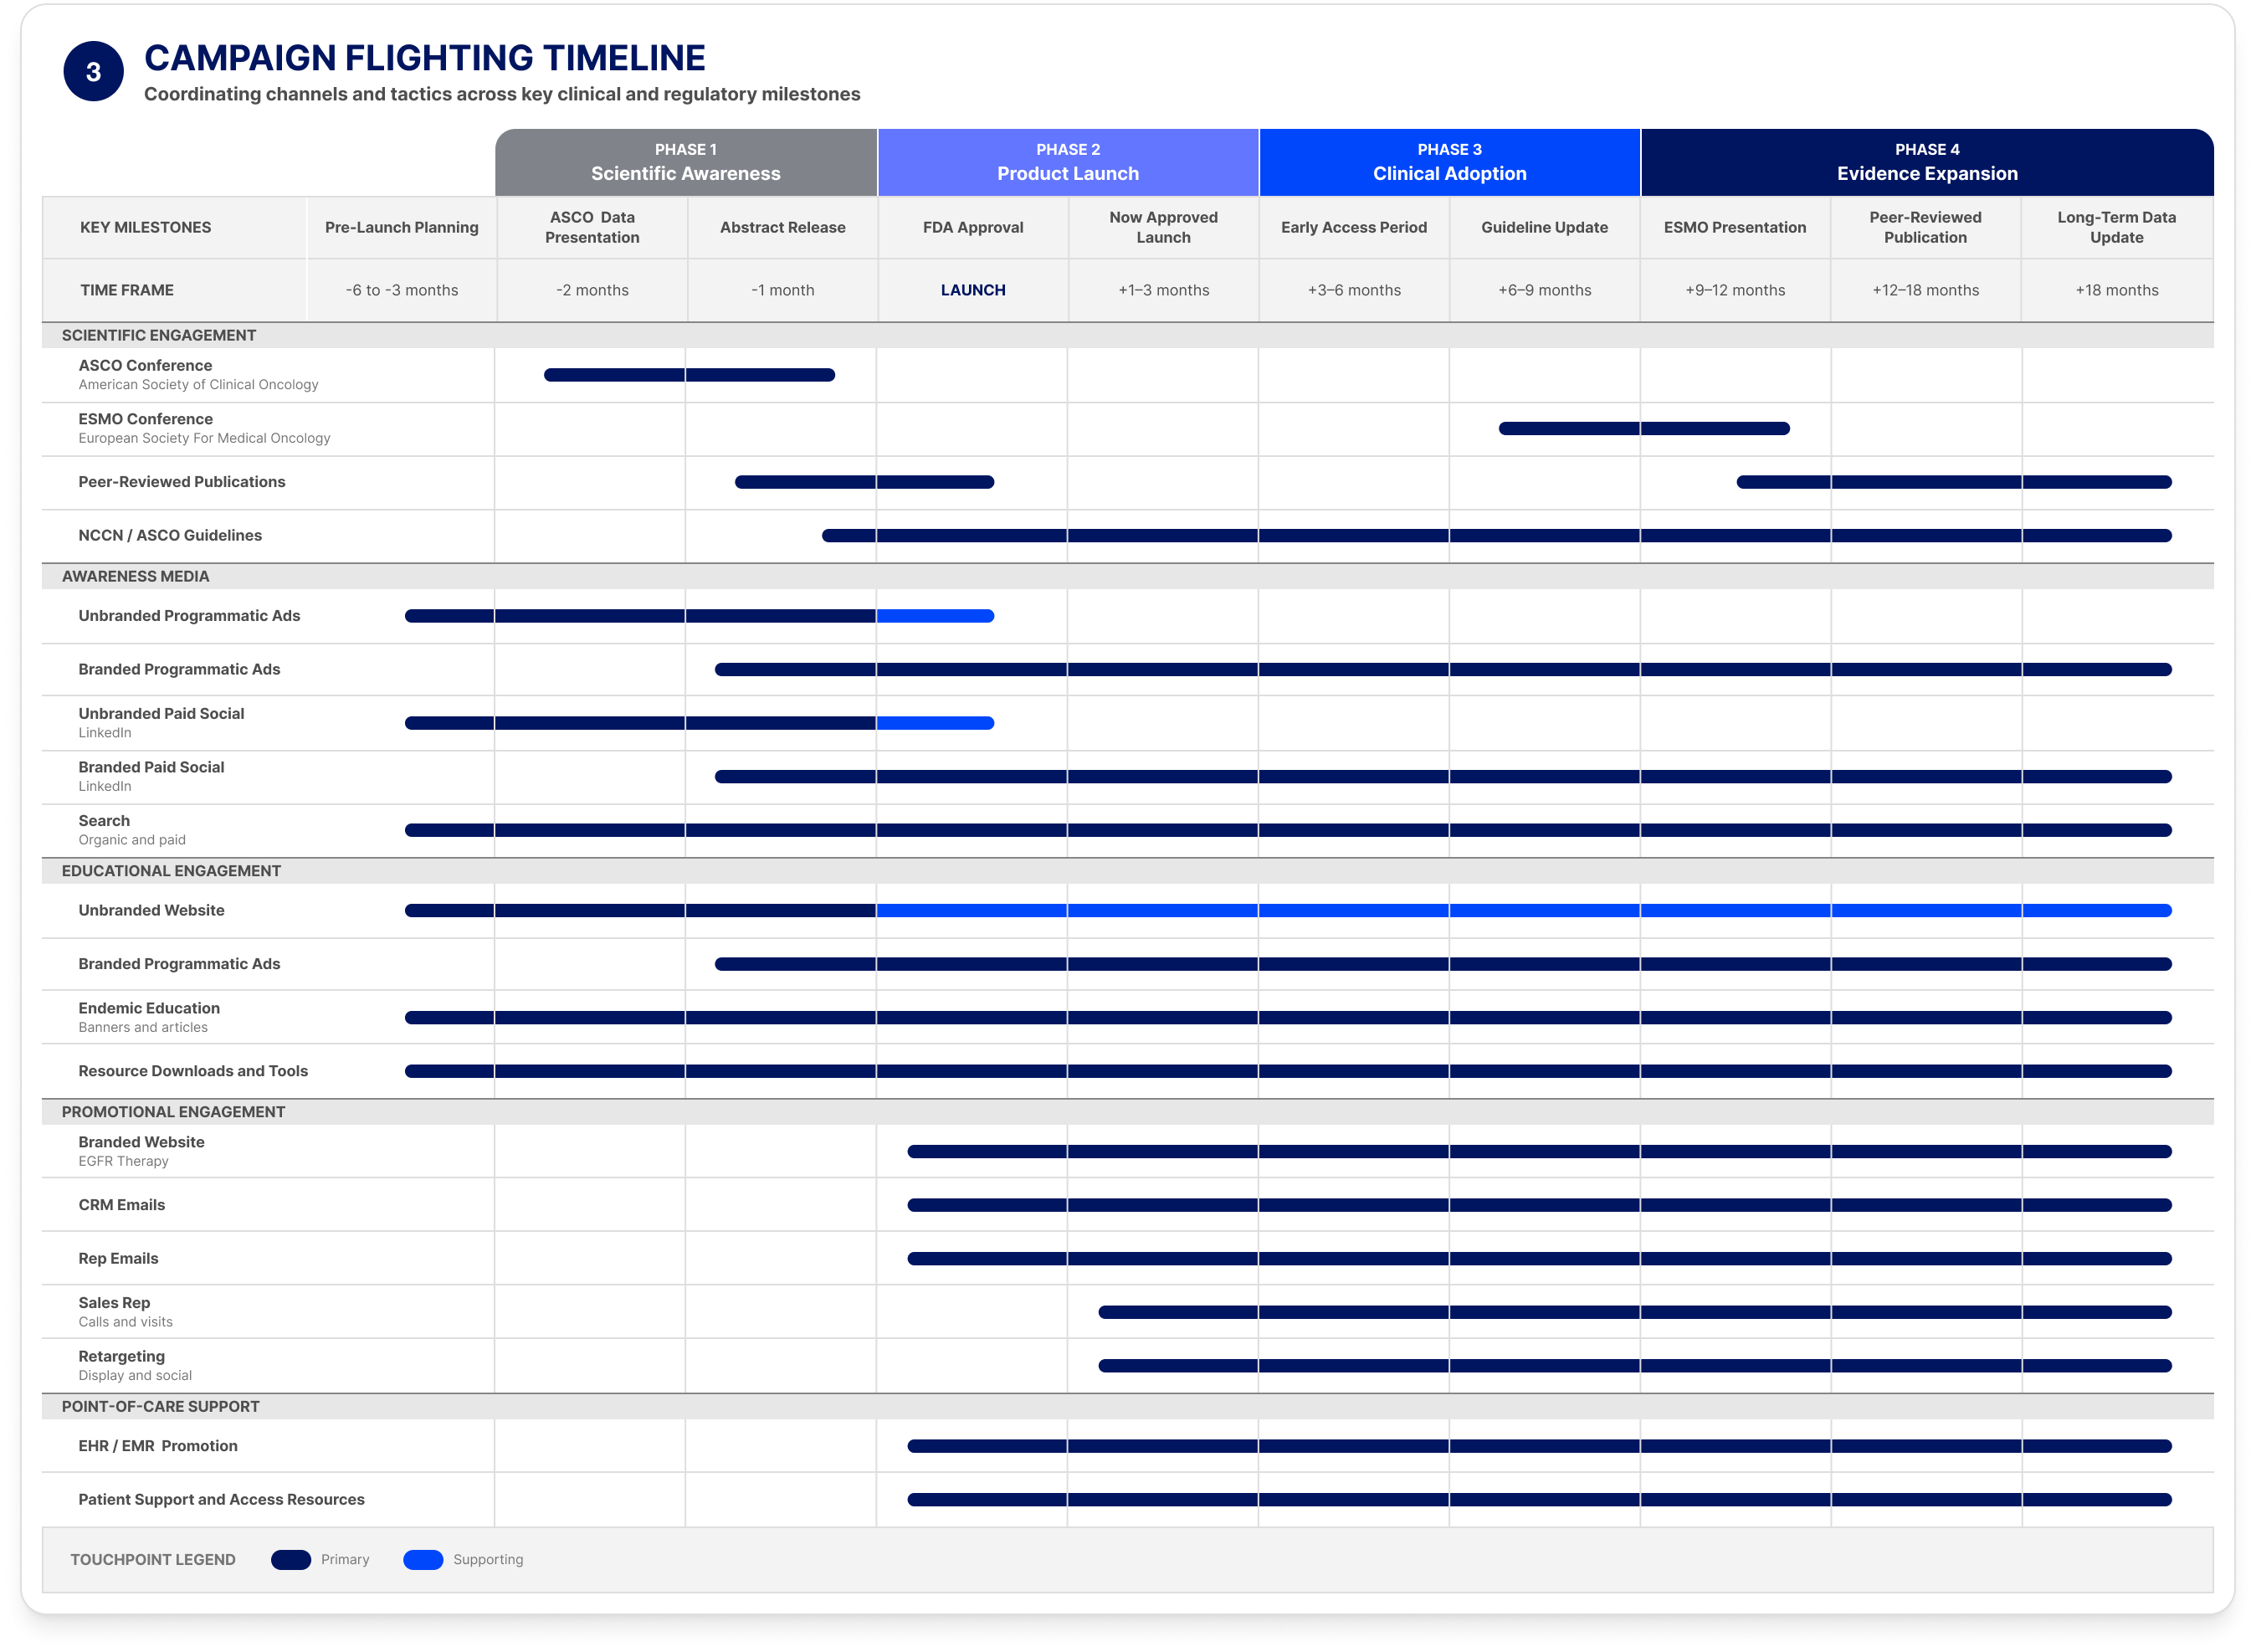Click the Supporting legend swatch
This screenshot has width=2256, height=1652.
point(423,1560)
